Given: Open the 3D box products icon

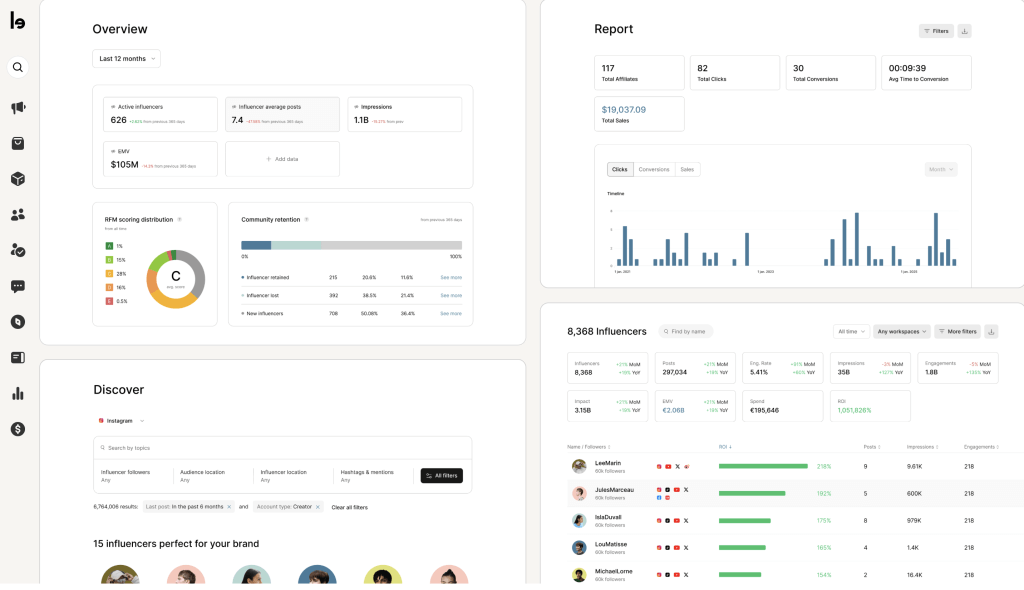Looking at the screenshot, I should (18, 179).
